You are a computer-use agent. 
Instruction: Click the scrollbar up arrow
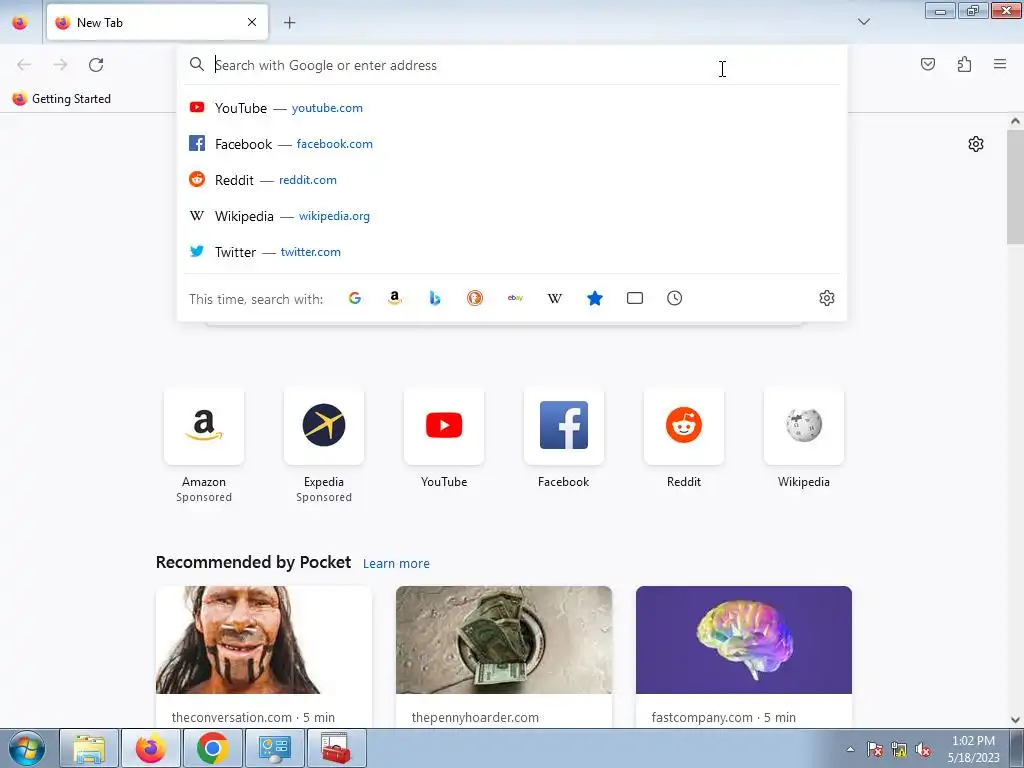pyautogui.click(x=1015, y=121)
